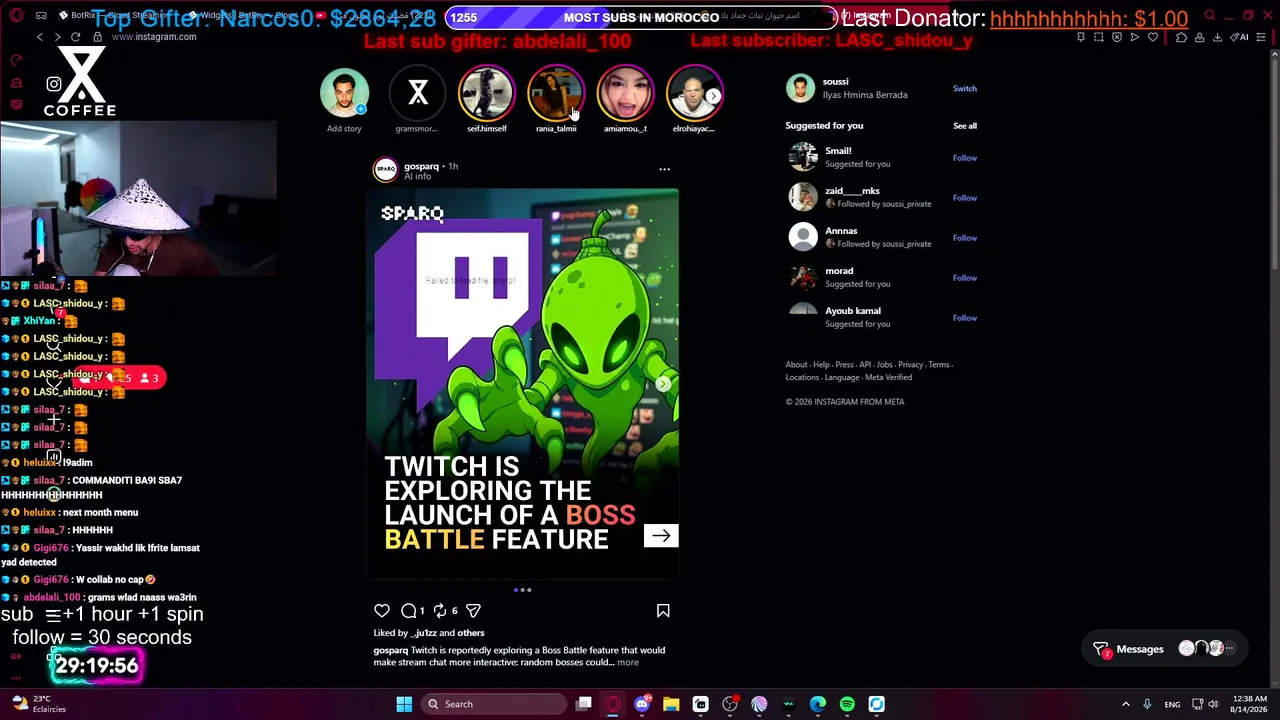
Task: Open the Privacy footer link
Action: click(910, 365)
